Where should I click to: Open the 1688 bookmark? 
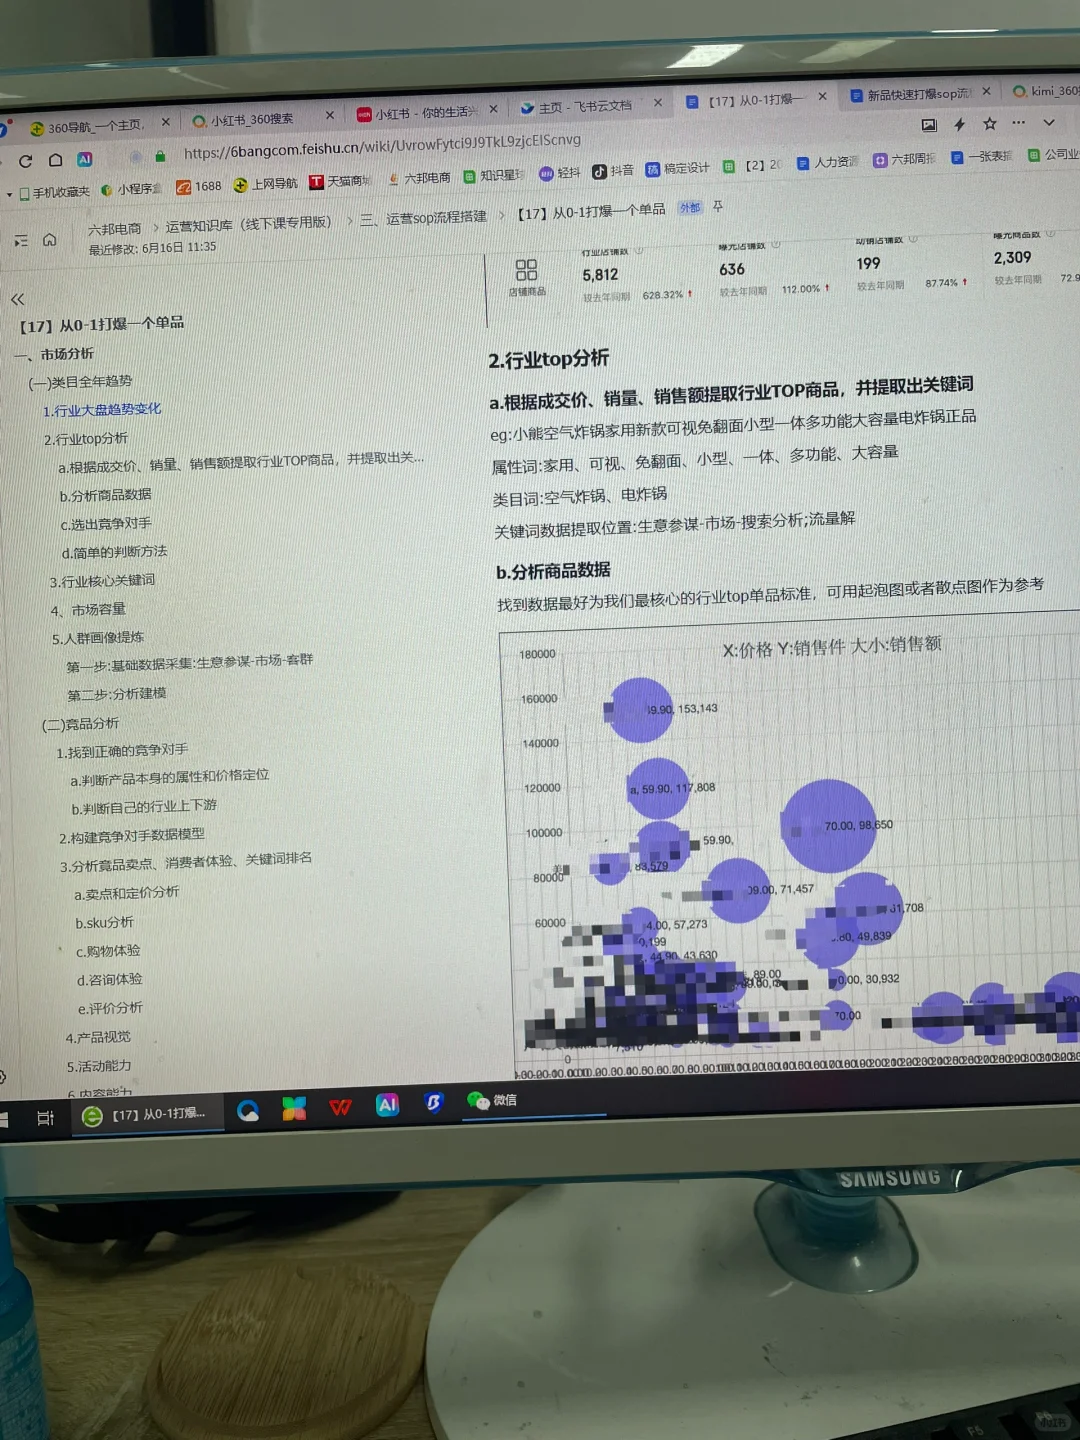(199, 186)
